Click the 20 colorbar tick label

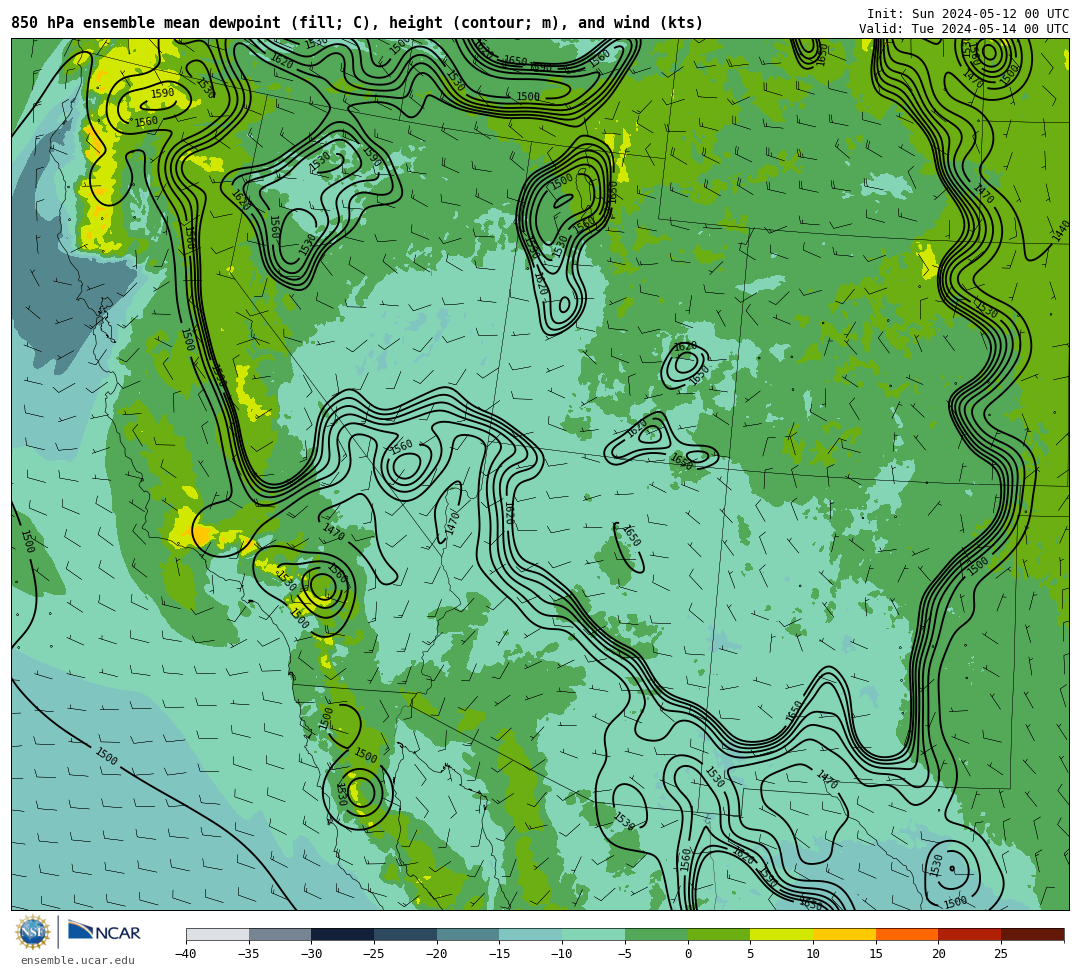coord(938,954)
